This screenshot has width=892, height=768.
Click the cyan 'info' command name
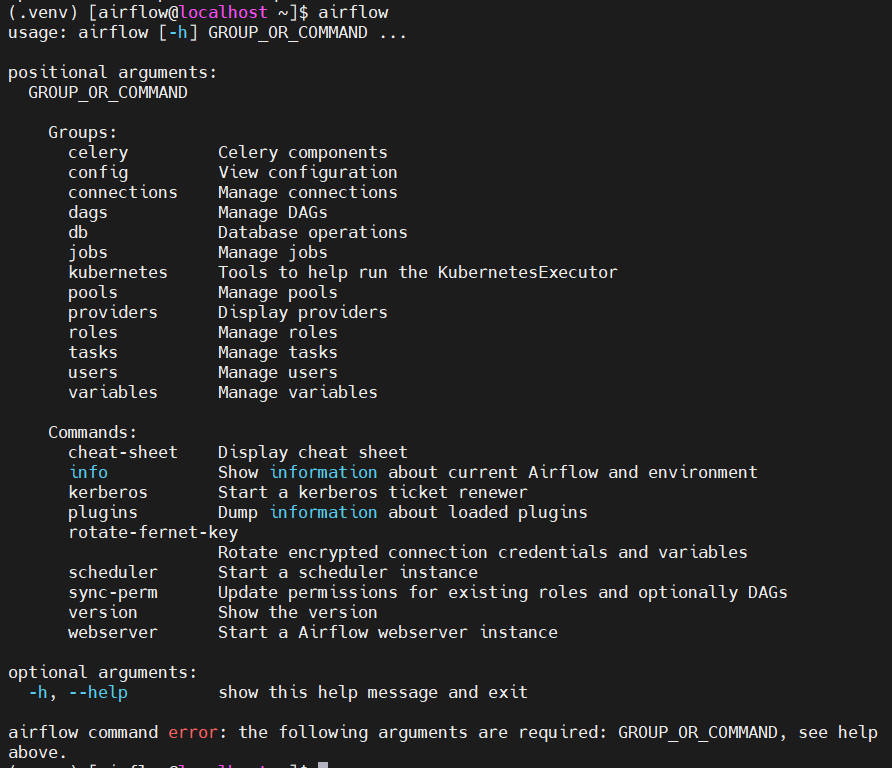tap(88, 472)
